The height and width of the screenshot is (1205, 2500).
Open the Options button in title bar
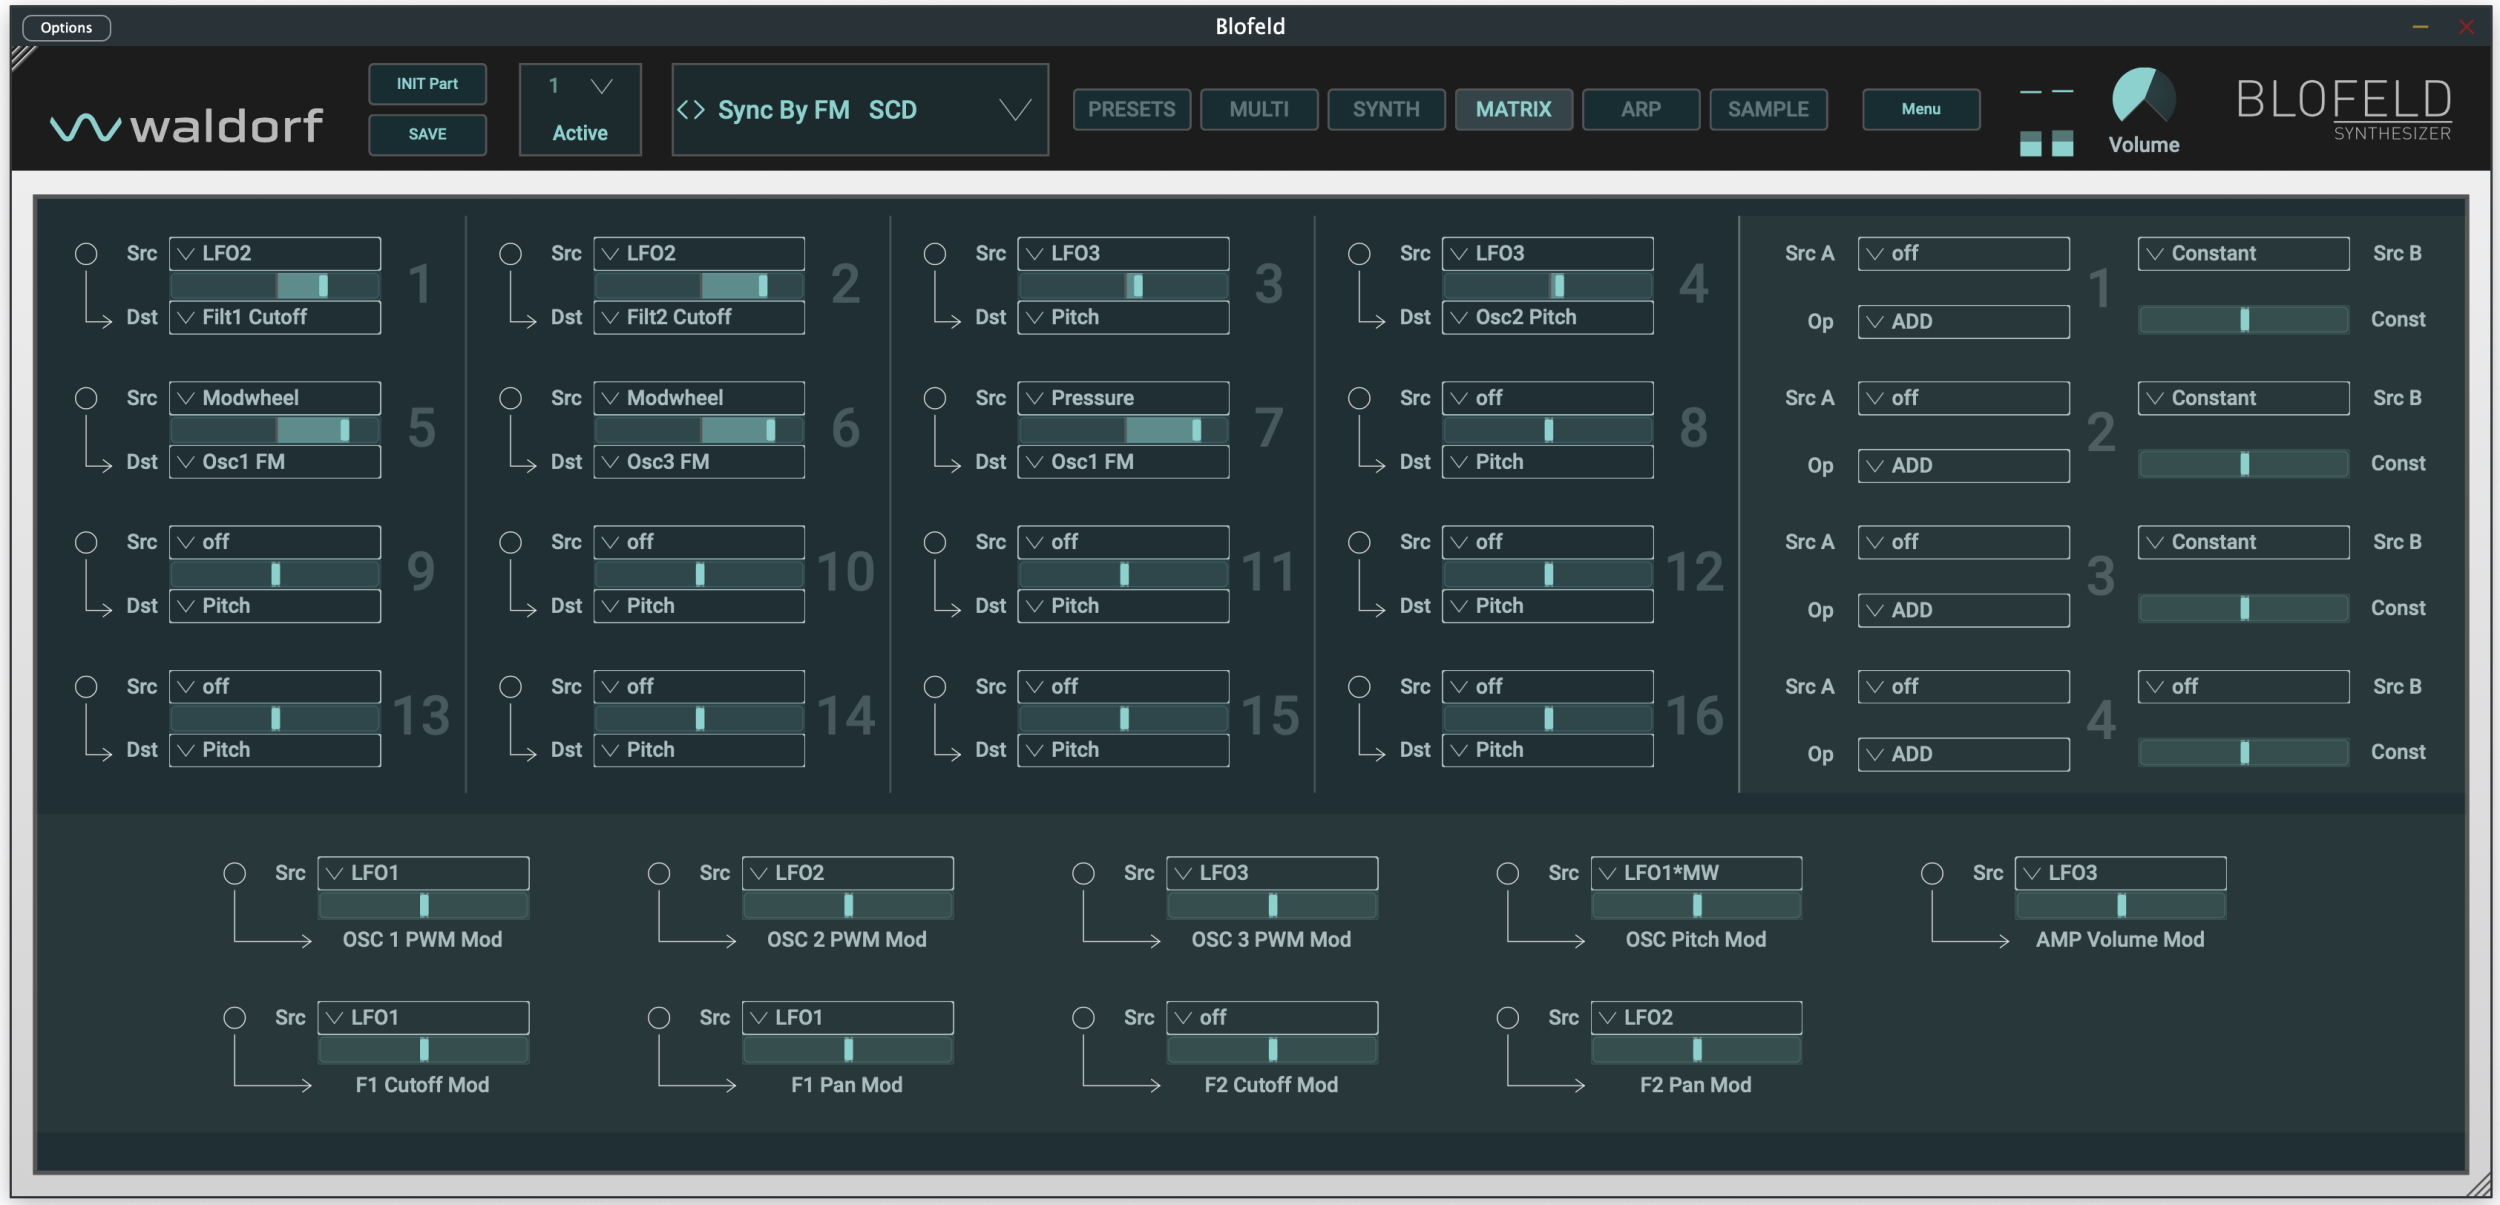tap(66, 27)
